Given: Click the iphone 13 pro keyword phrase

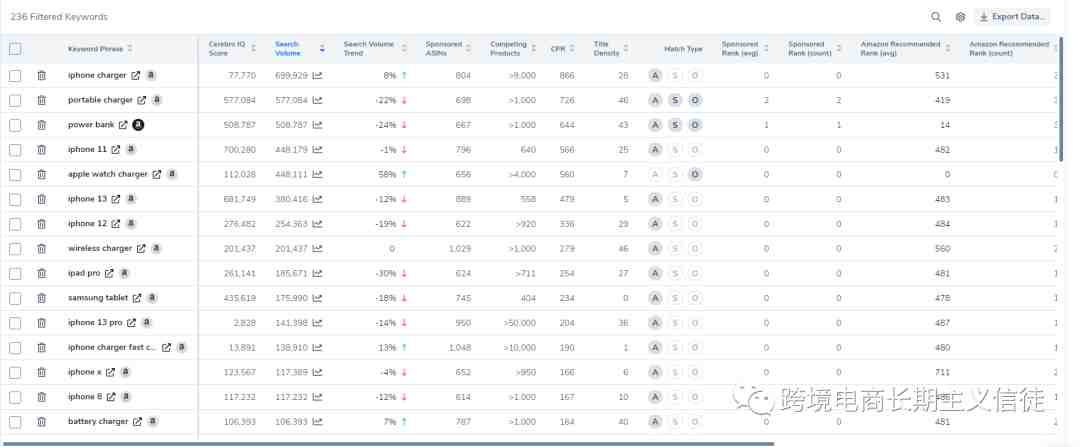Looking at the screenshot, I should [x=95, y=323].
